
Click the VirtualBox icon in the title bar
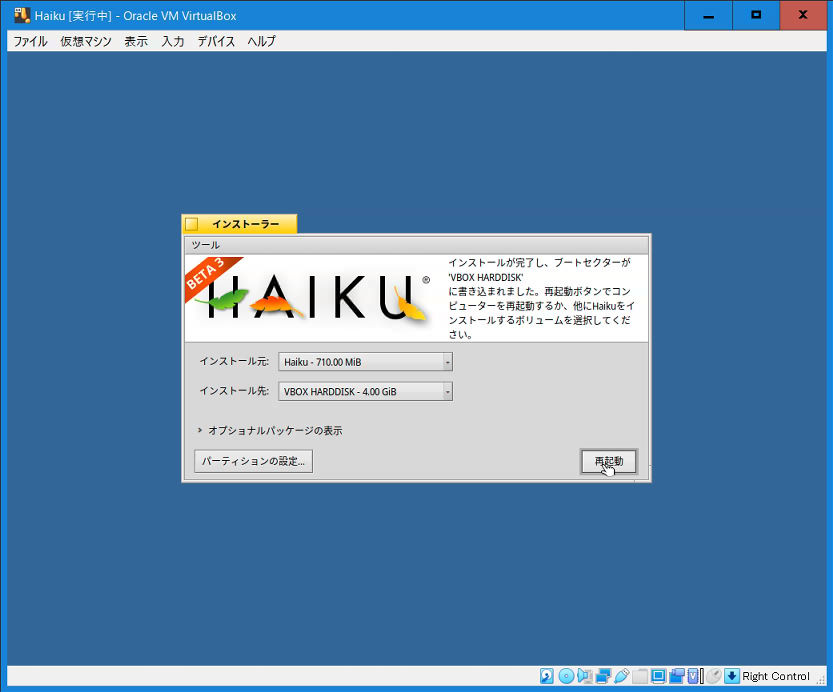pos(22,15)
